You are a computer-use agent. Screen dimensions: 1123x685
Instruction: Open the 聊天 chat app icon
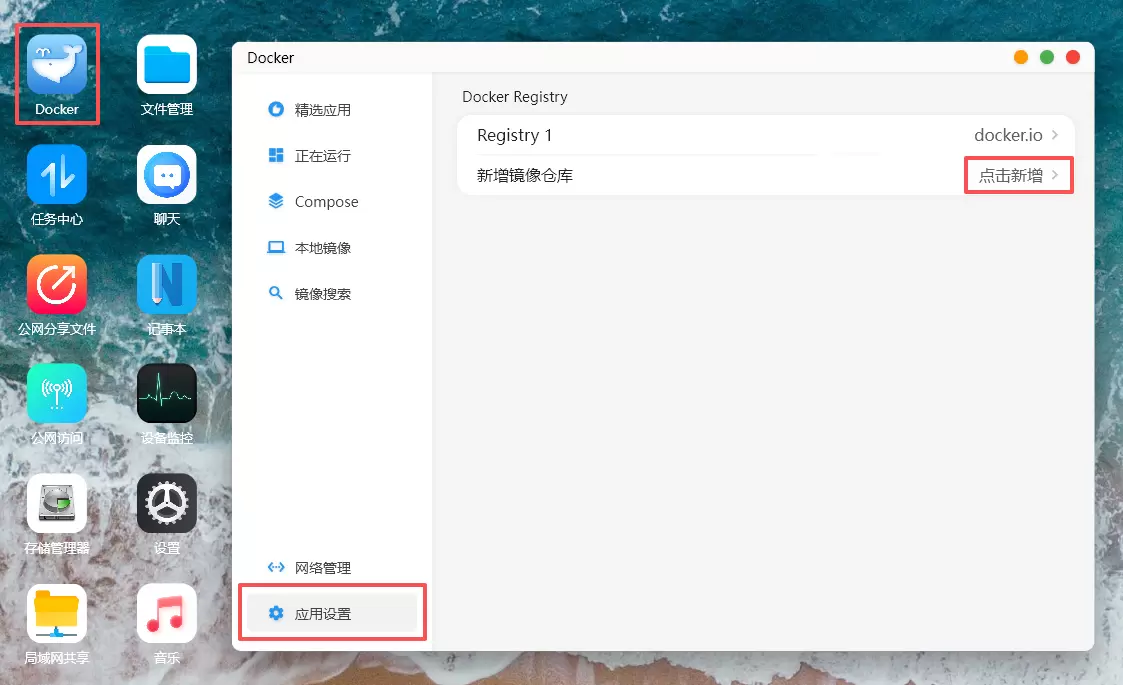pos(166,175)
